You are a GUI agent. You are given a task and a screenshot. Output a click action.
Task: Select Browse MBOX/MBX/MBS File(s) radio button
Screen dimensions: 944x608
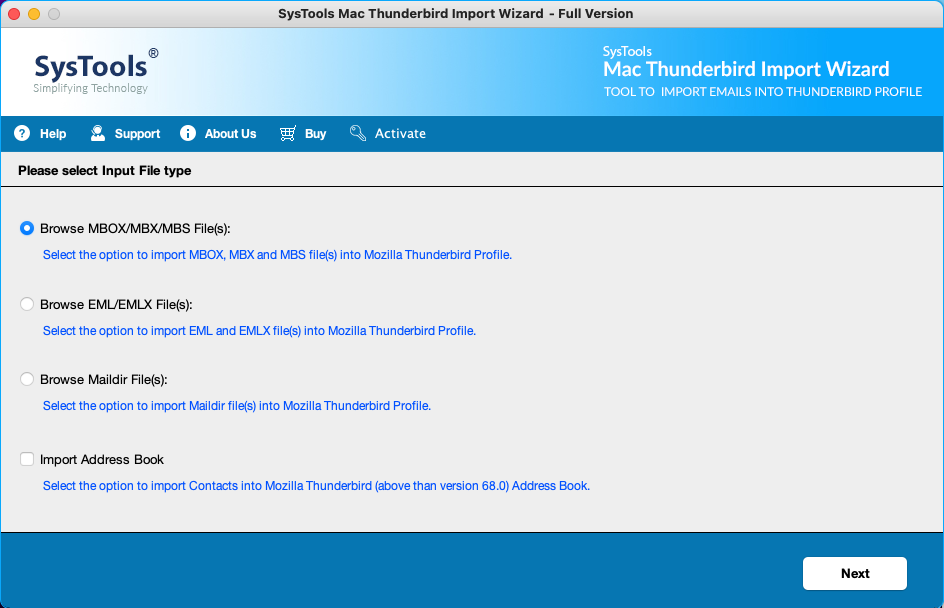(x=26, y=228)
